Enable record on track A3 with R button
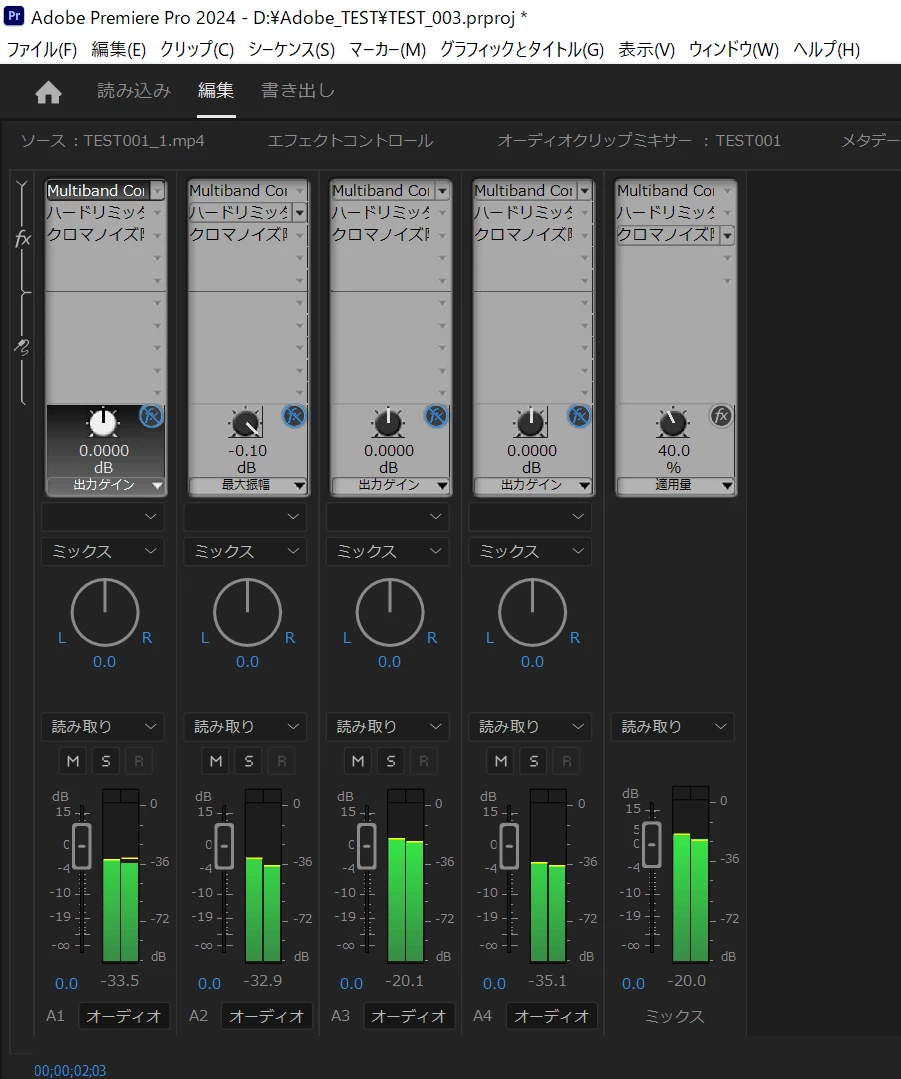The width and height of the screenshot is (901, 1079). [424, 761]
